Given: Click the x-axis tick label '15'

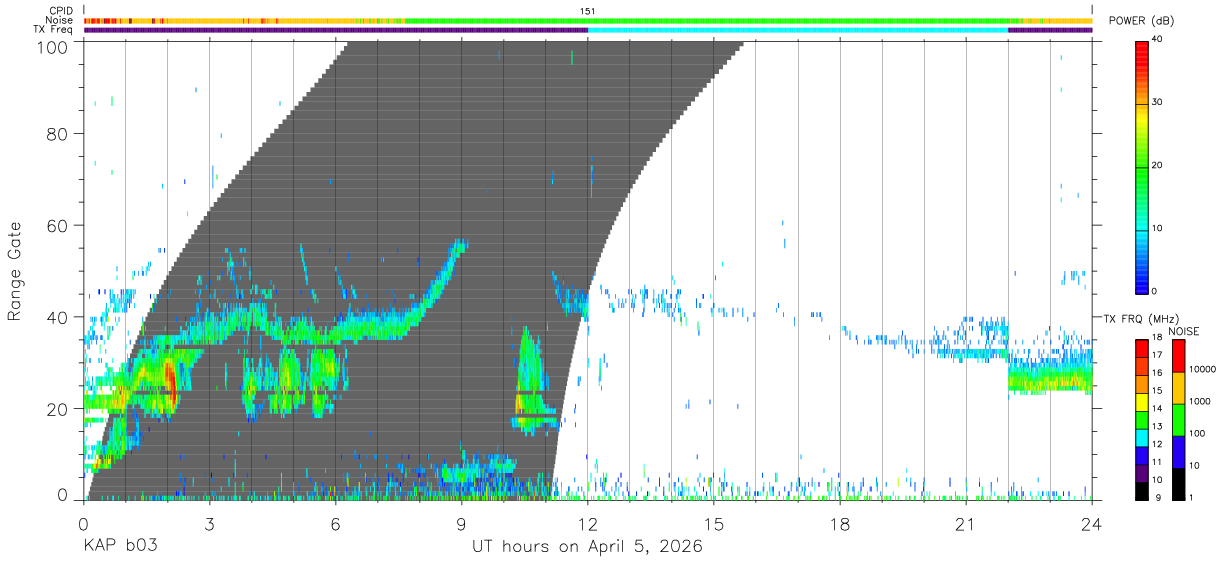Looking at the screenshot, I should [714, 523].
